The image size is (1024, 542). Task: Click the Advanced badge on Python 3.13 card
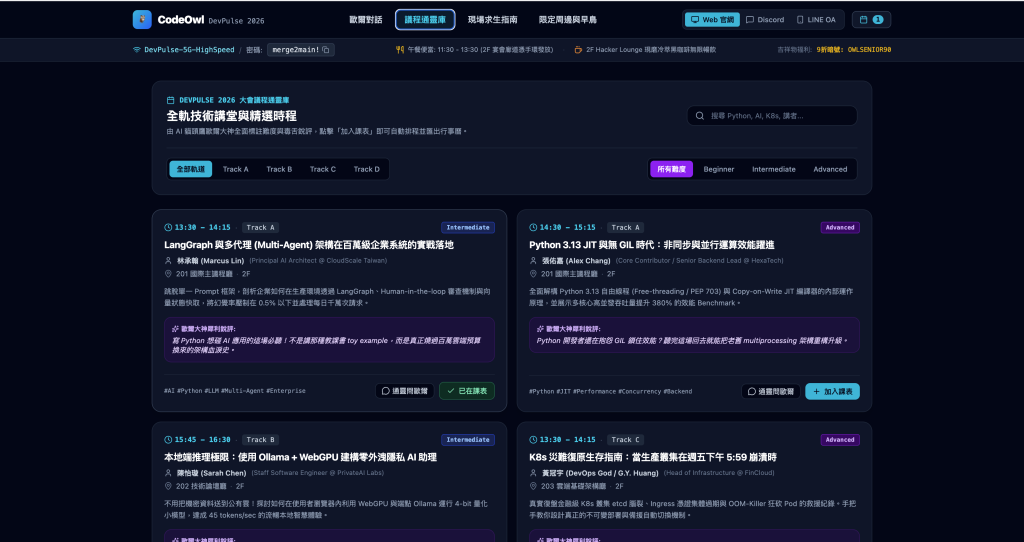[840, 227]
